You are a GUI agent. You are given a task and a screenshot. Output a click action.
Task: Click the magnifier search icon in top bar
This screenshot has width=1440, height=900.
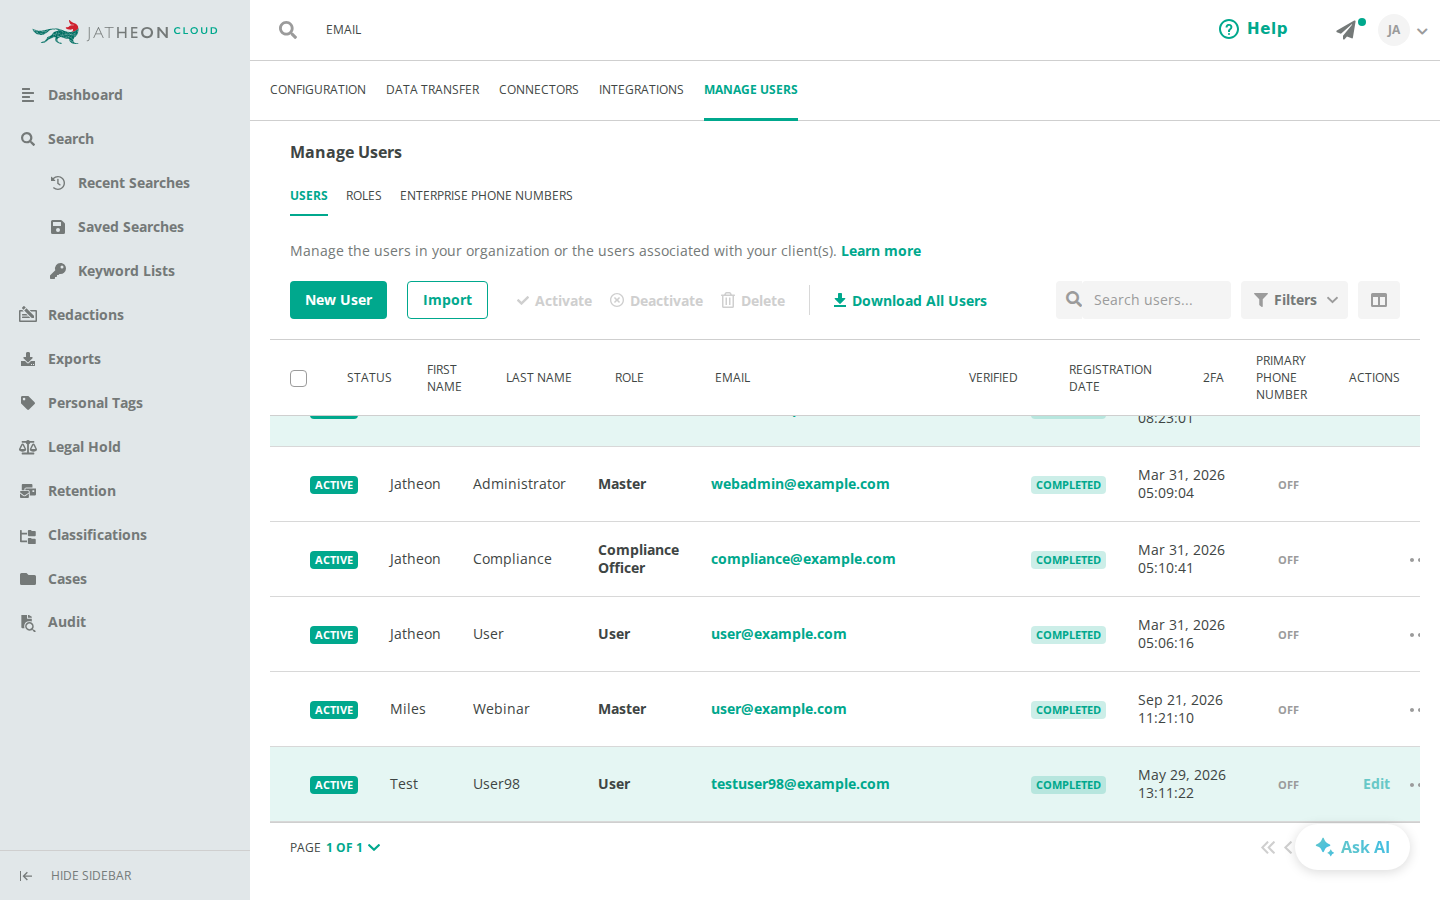pyautogui.click(x=288, y=30)
